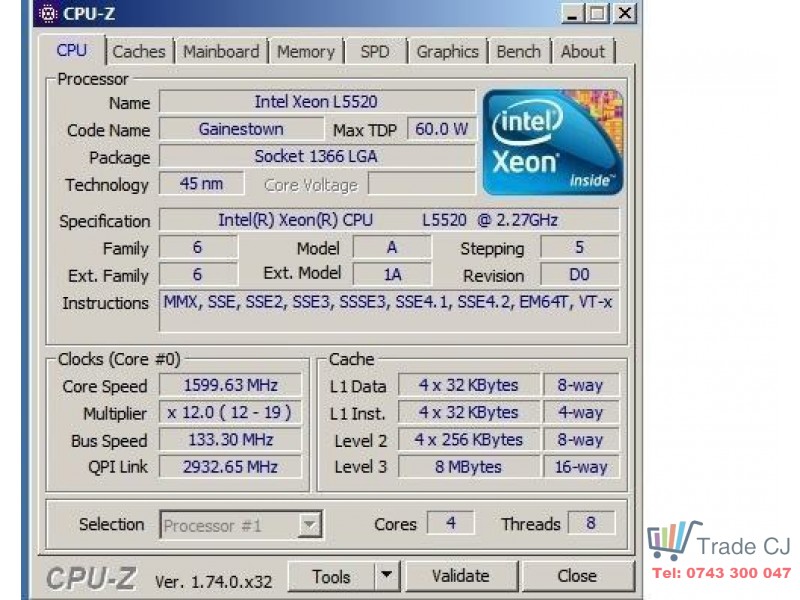
Task: Click the Threads count value 8
Action: 591,523
